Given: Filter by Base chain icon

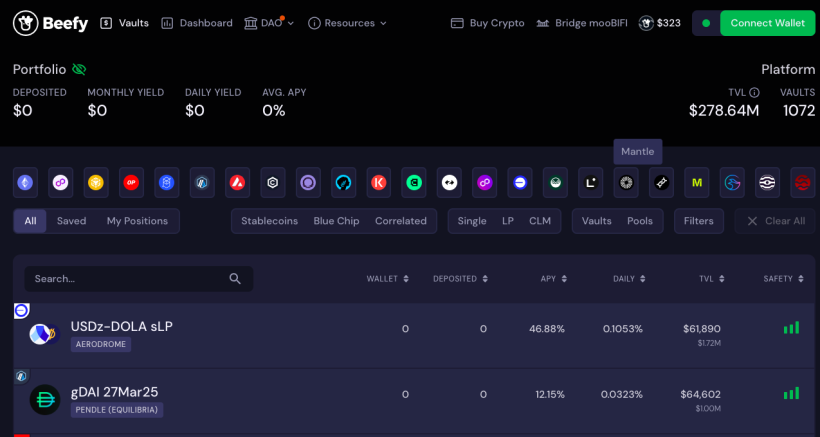Looking at the screenshot, I should click(x=520, y=182).
